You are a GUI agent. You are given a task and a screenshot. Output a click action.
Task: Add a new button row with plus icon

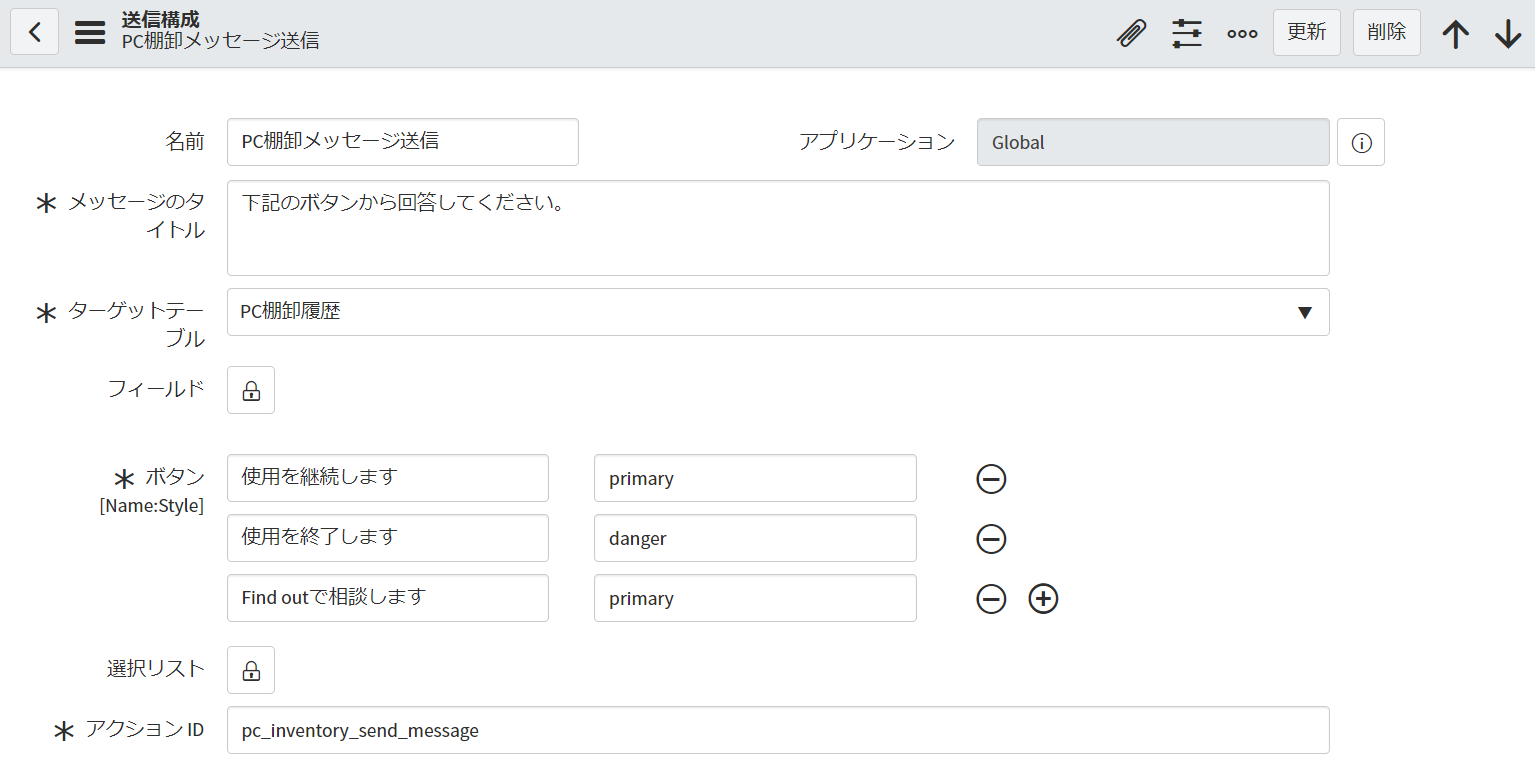coord(1043,599)
